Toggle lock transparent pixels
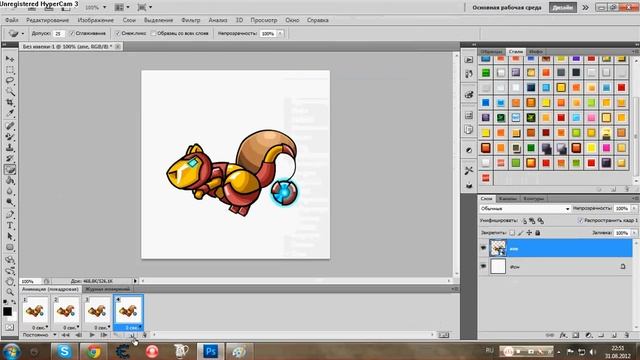This screenshot has height=360, width=640. pyautogui.click(x=512, y=233)
